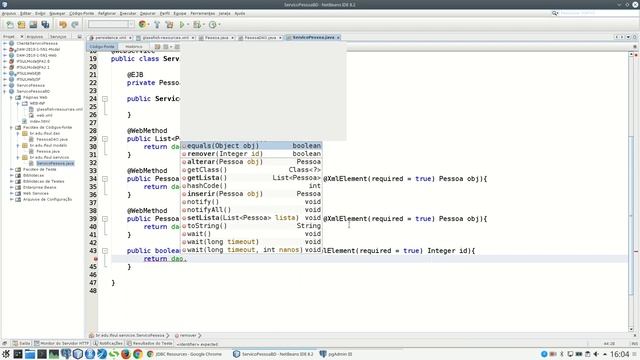Choose remover(Integer id) from completion list

251,154
